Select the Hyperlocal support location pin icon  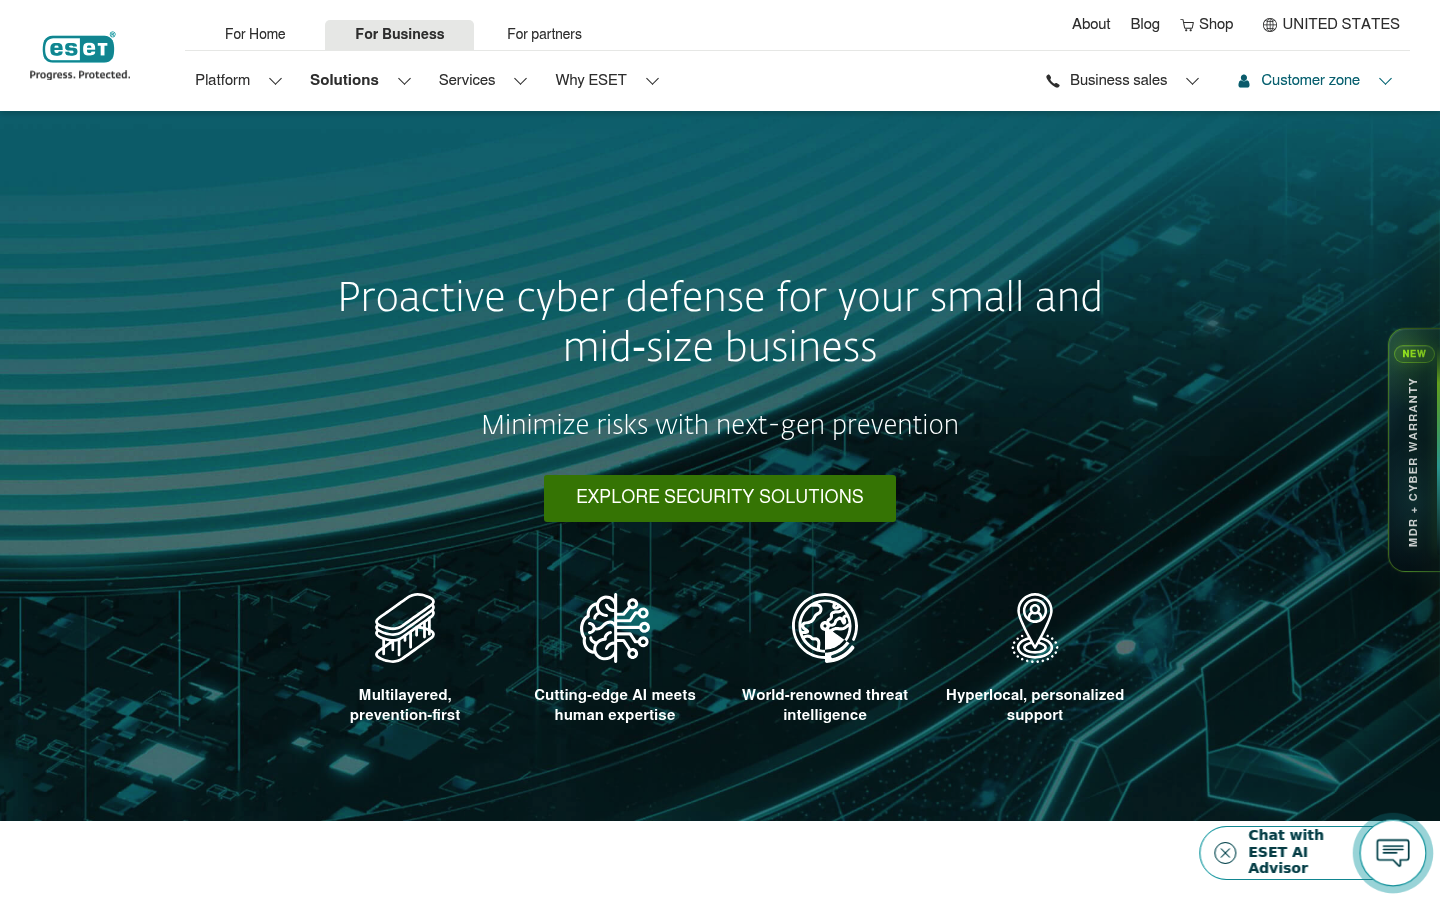click(x=1035, y=628)
